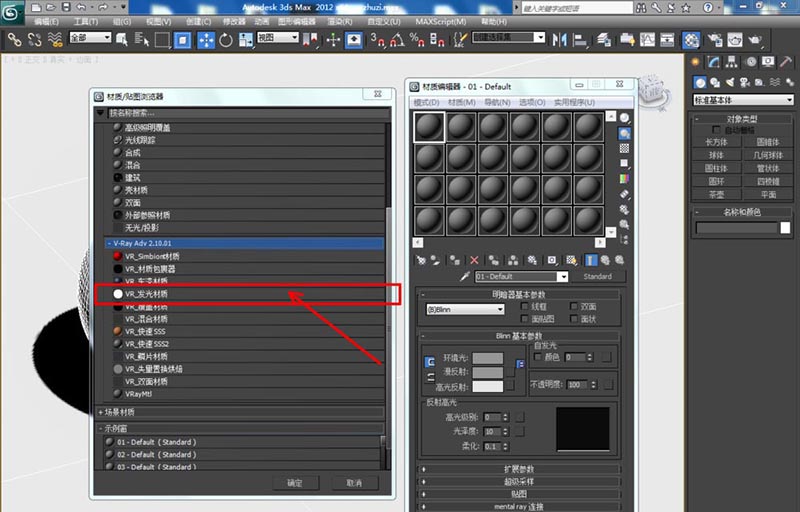Activate the Select and Rotate tool
800x512 pixels.
coord(226,40)
